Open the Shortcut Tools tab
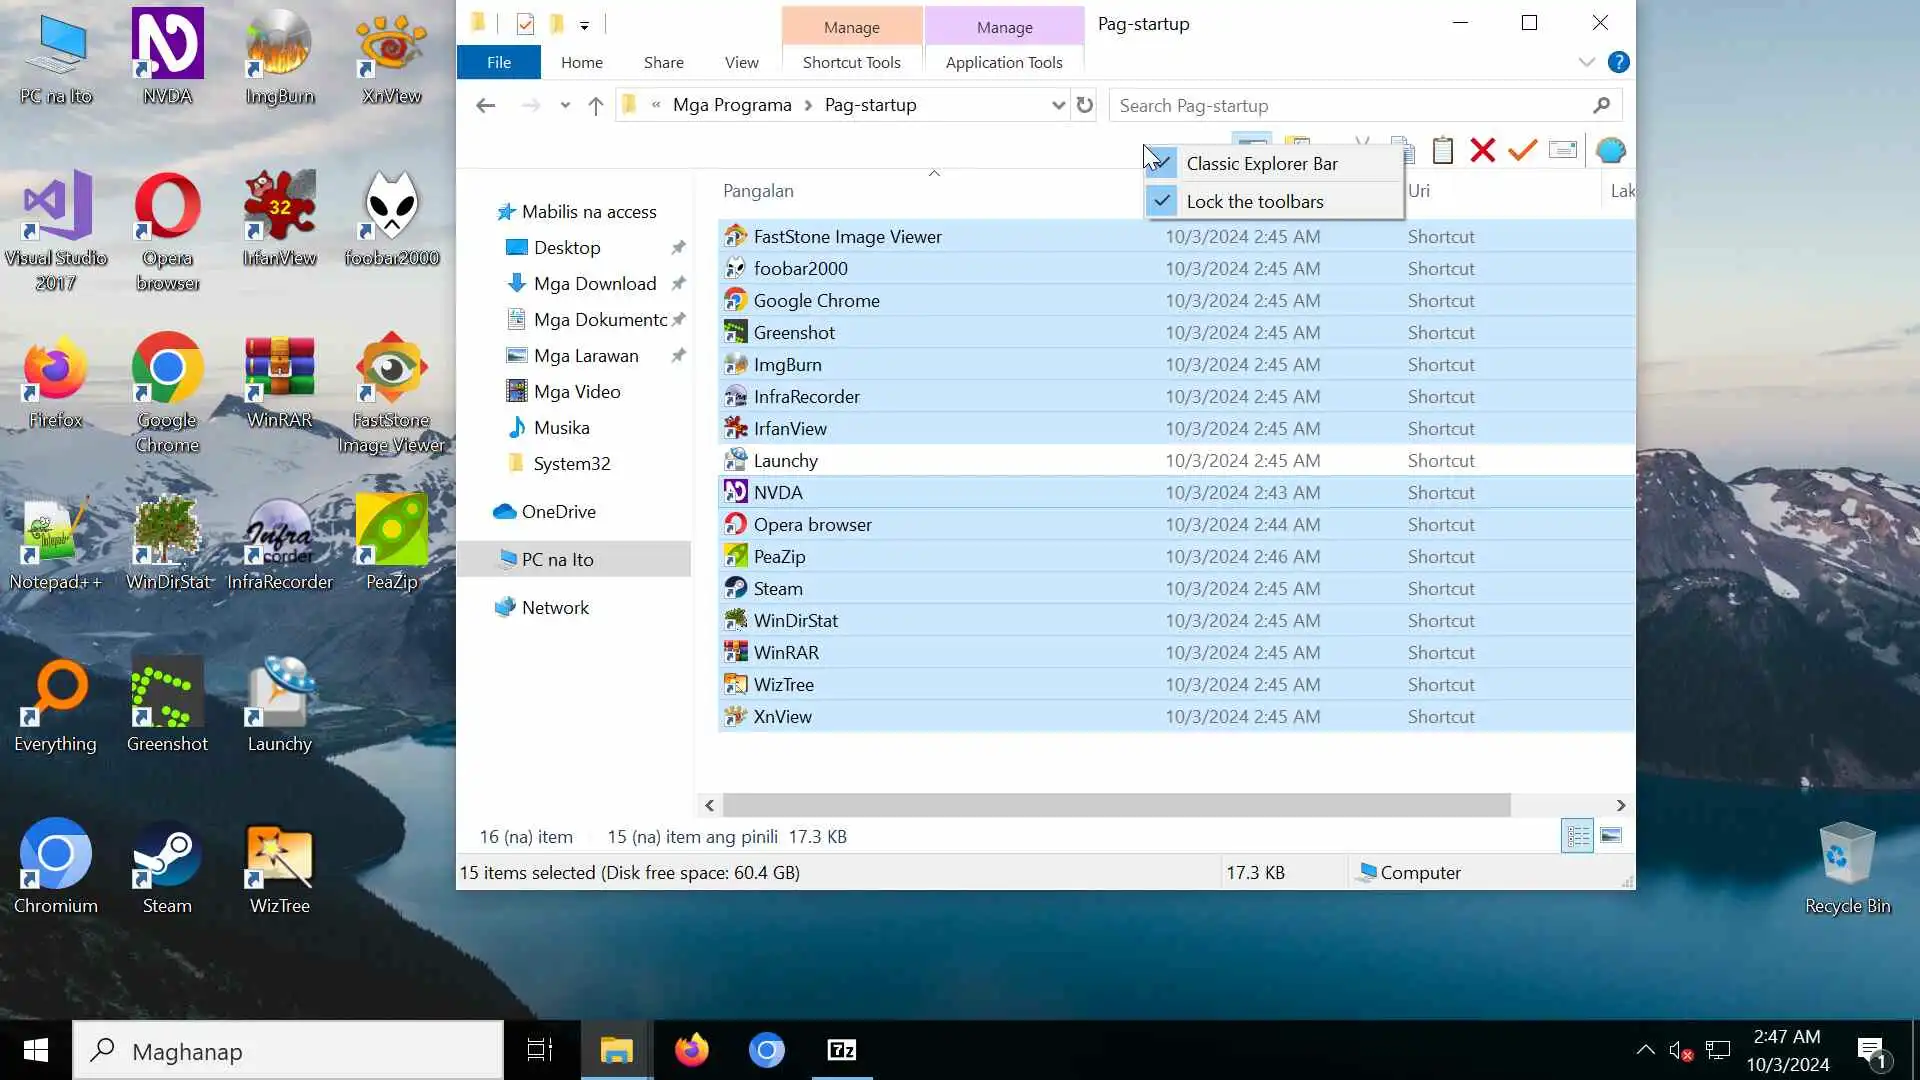 click(x=851, y=62)
